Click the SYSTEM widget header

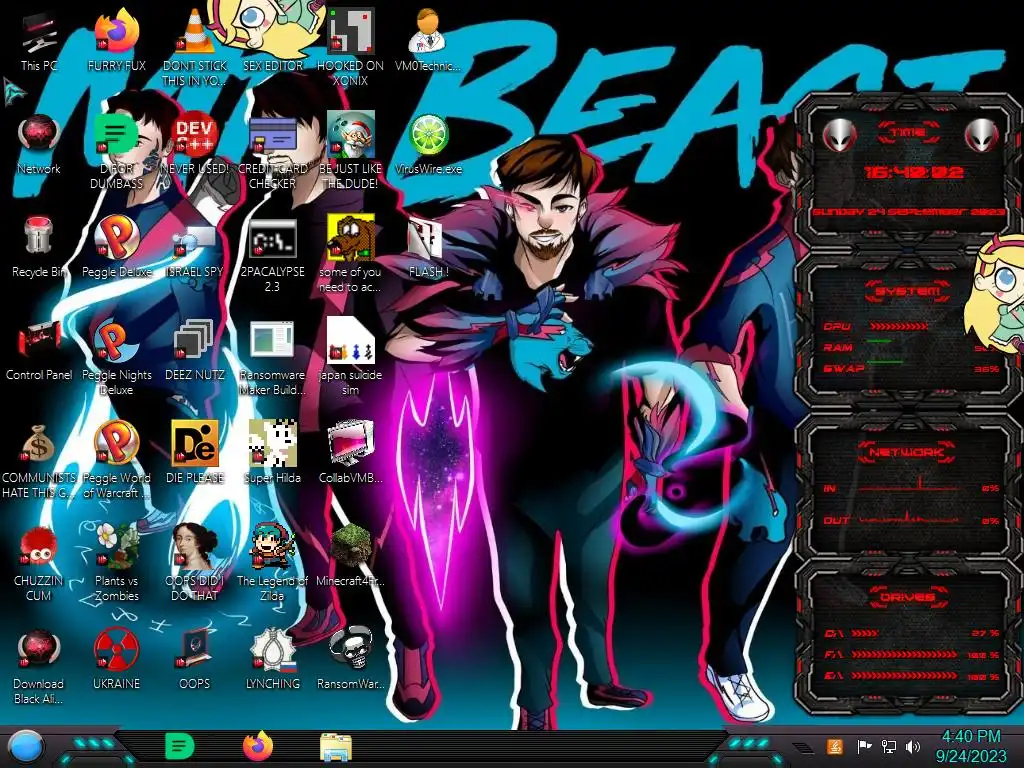click(x=908, y=291)
